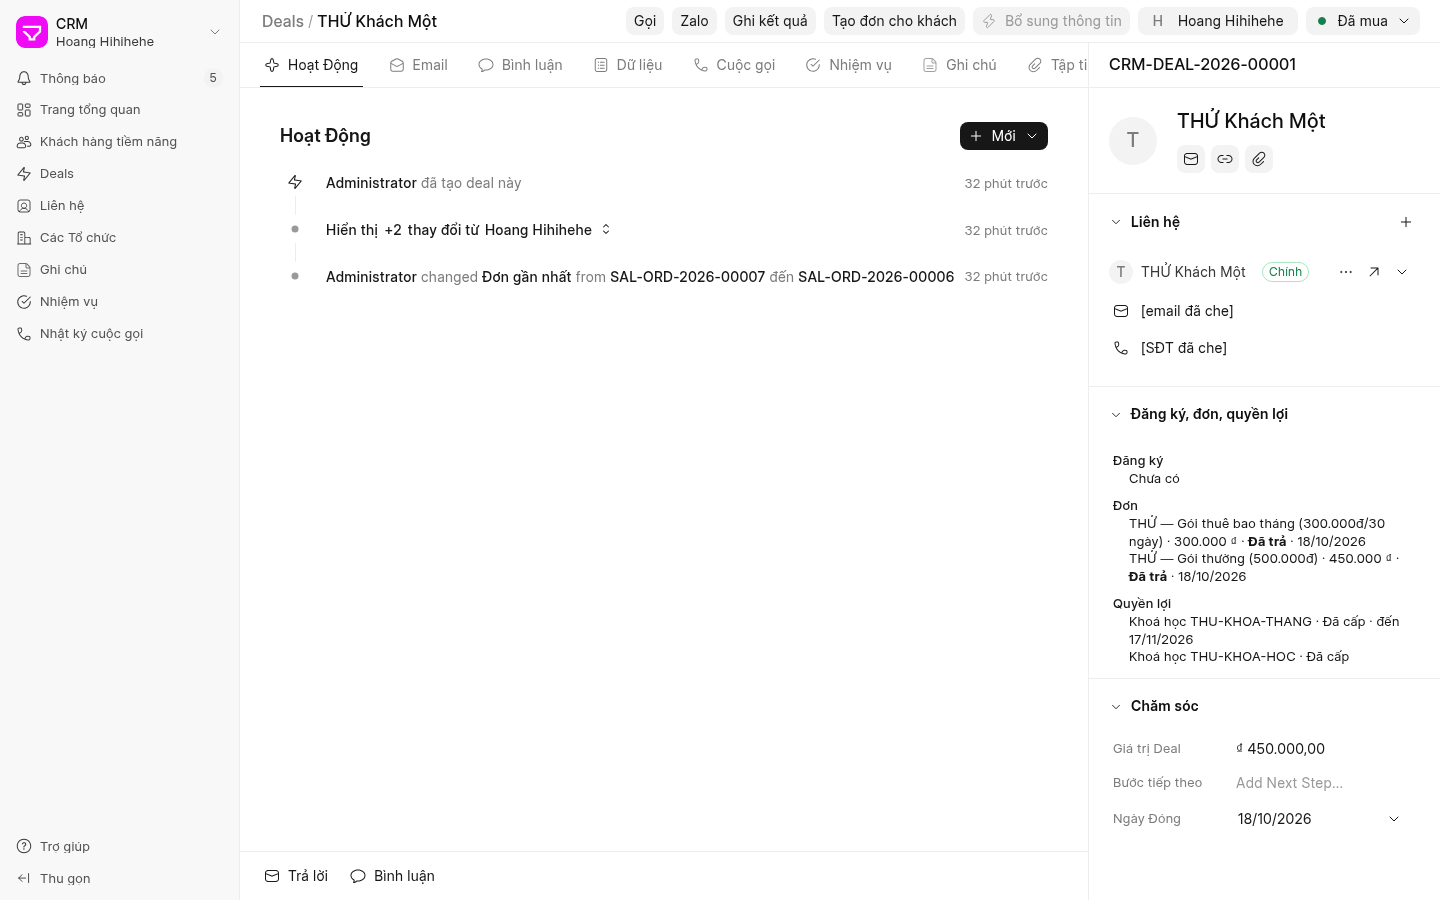The height and width of the screenshot is (900, 1440).
Task: Click the attachment paperclip icon
Action: click(1259, 159)
